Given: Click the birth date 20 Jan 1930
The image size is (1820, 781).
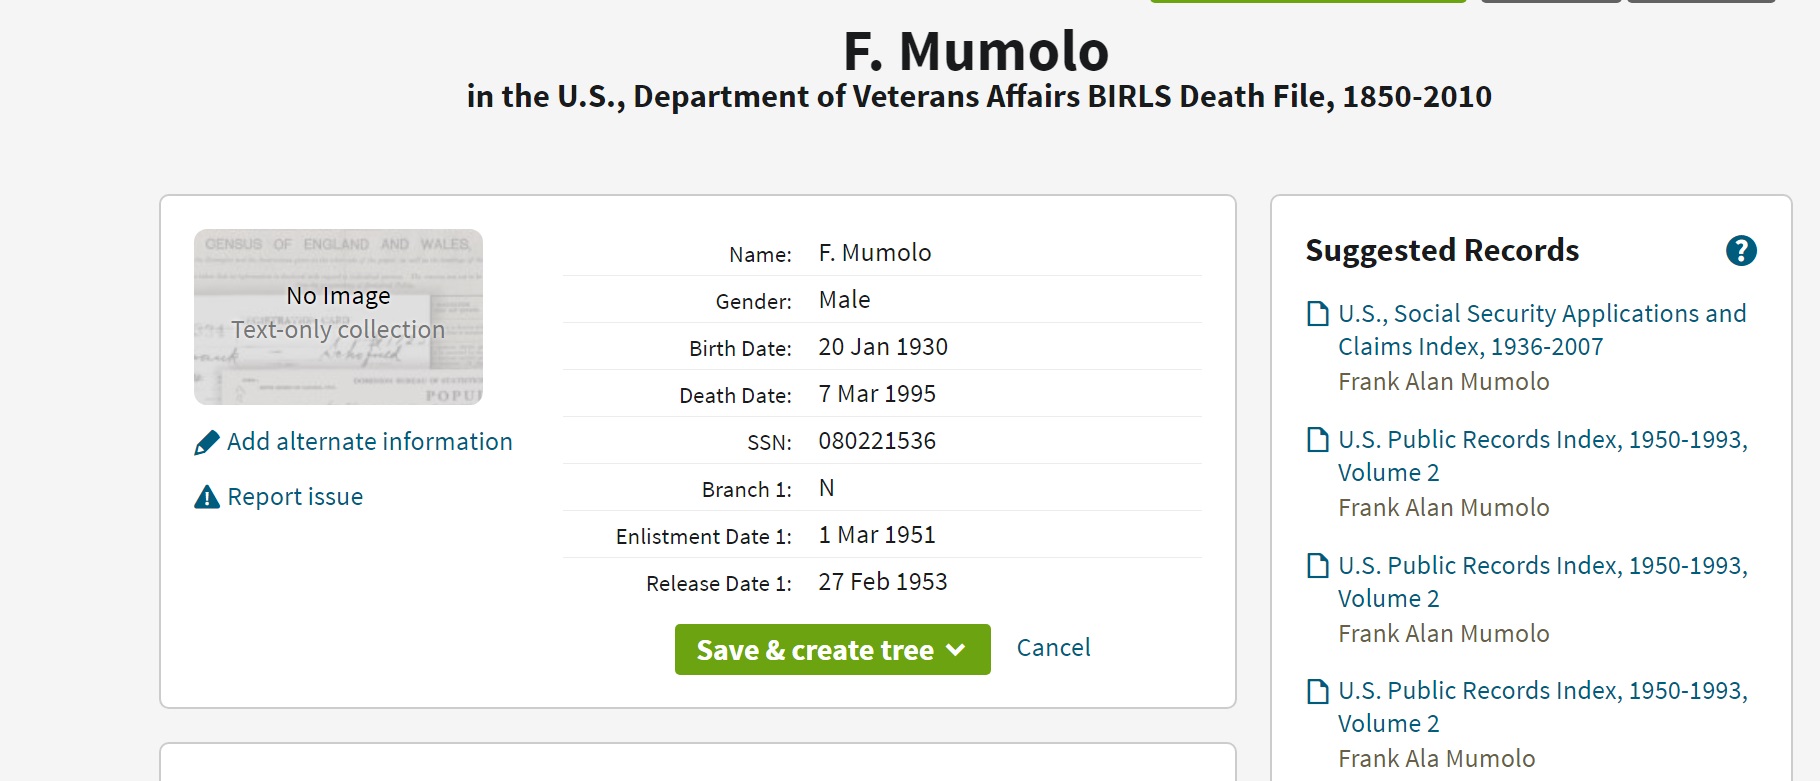Looking at the screenshot, I should coord(883,347).
